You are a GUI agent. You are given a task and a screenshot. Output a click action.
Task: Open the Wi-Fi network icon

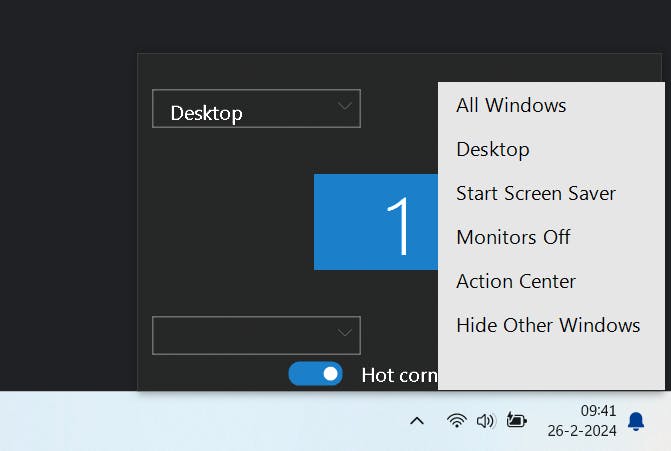coord(456,421)
